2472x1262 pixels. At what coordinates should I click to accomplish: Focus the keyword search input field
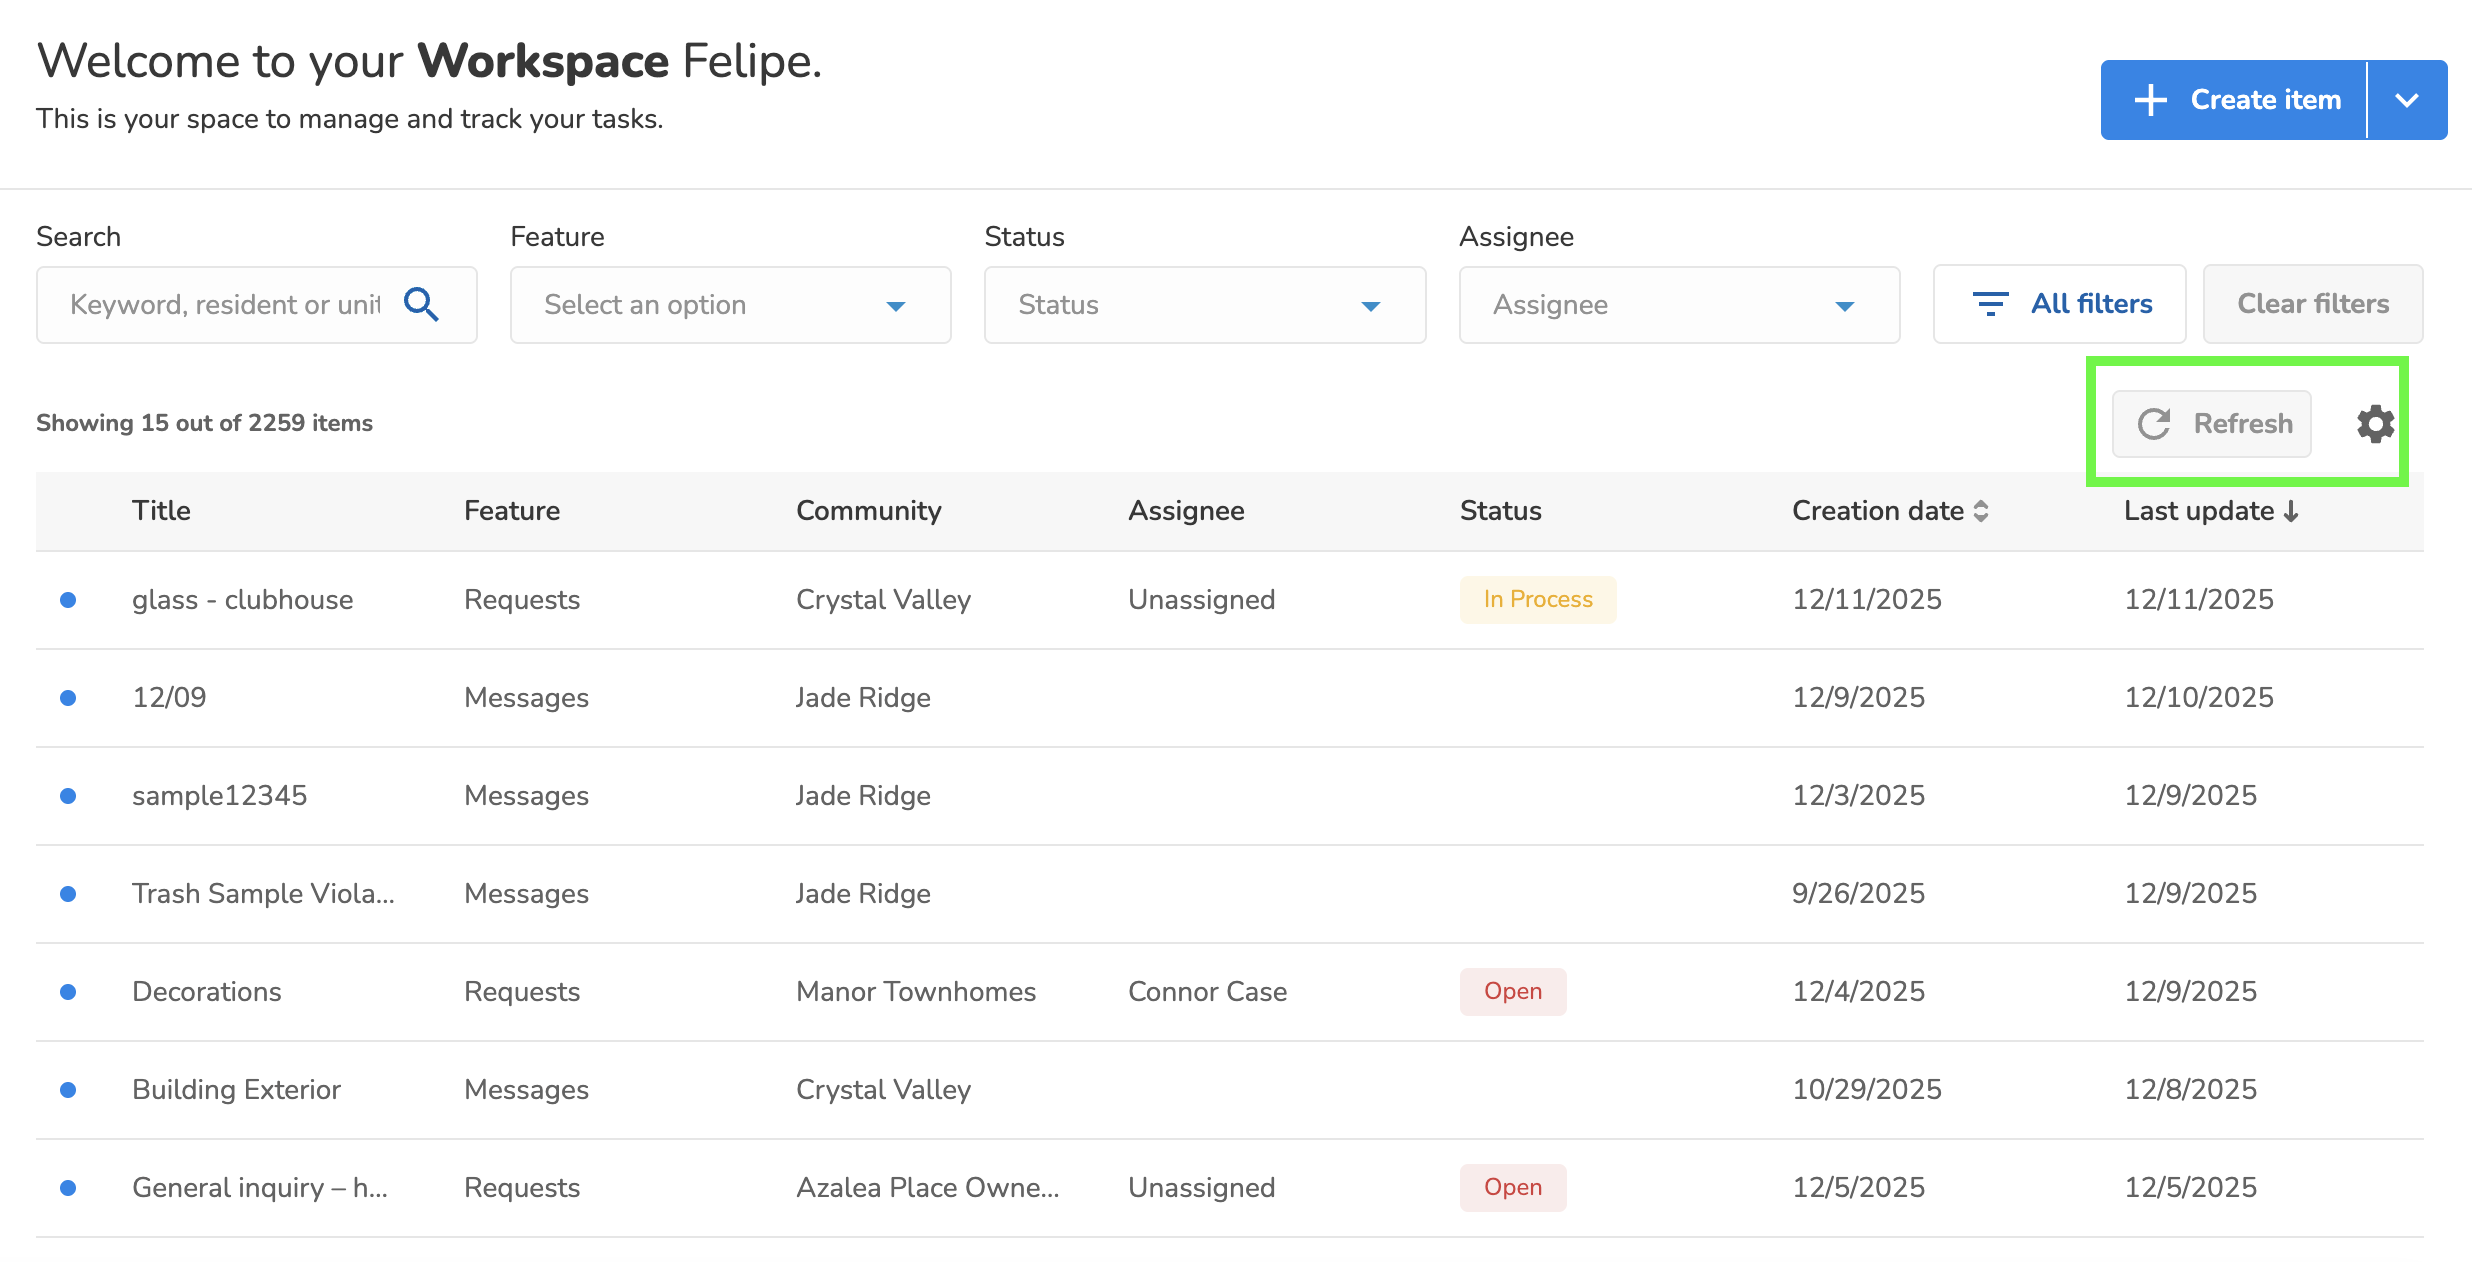click(x=225, y=305)
